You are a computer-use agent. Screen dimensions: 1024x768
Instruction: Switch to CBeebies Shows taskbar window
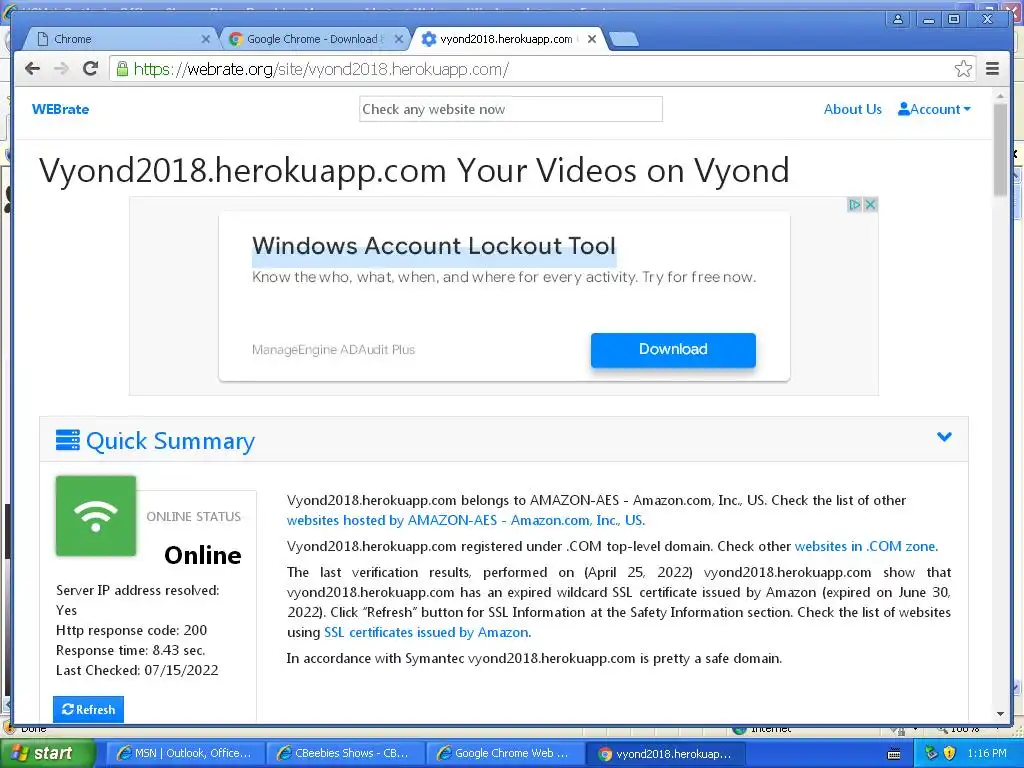(344, 754)
